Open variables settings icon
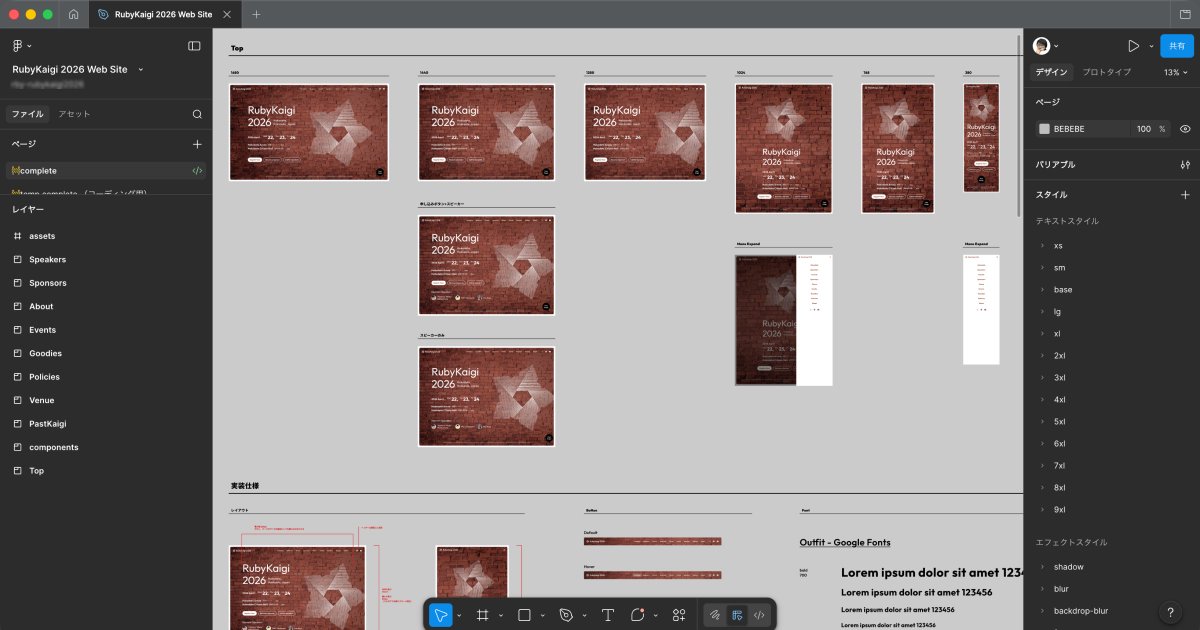 click(1185, 165)
